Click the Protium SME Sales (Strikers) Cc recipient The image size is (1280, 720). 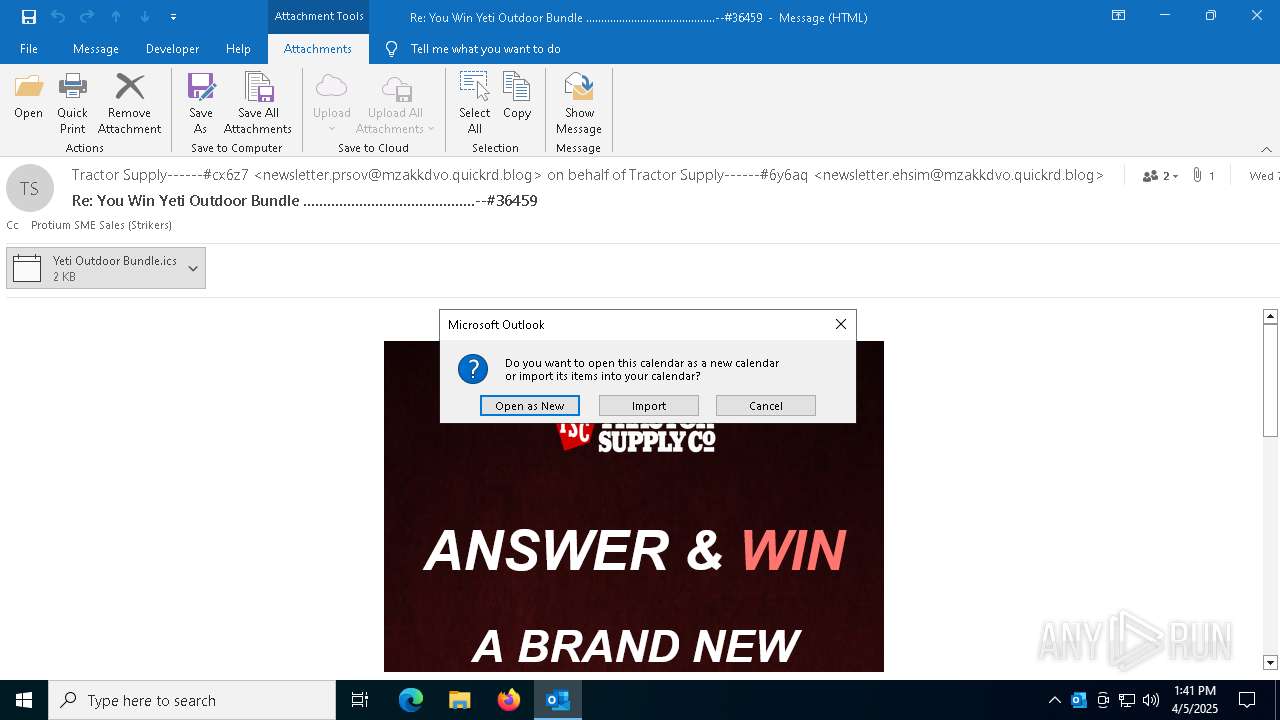[101, 225]
